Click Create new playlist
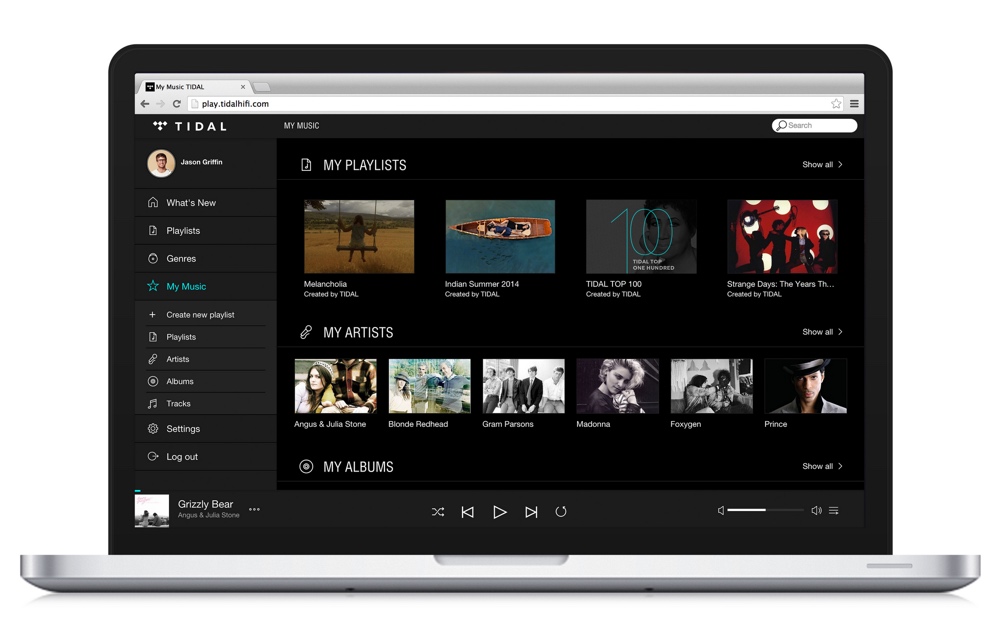 (200, 315)
